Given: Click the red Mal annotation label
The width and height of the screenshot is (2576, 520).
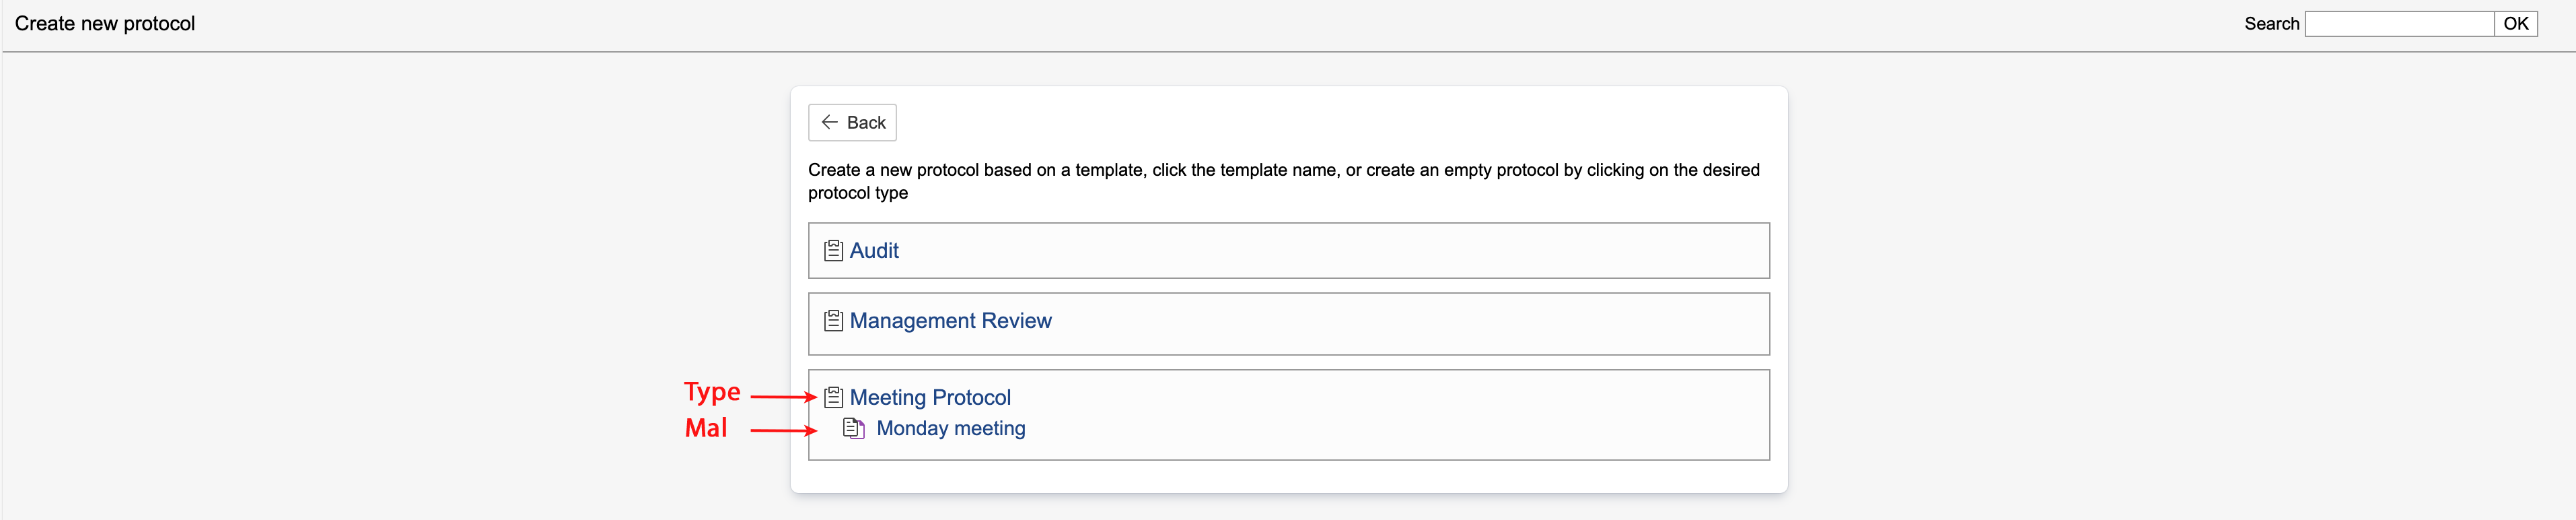Looking at the screenshot, I should 706,428.
